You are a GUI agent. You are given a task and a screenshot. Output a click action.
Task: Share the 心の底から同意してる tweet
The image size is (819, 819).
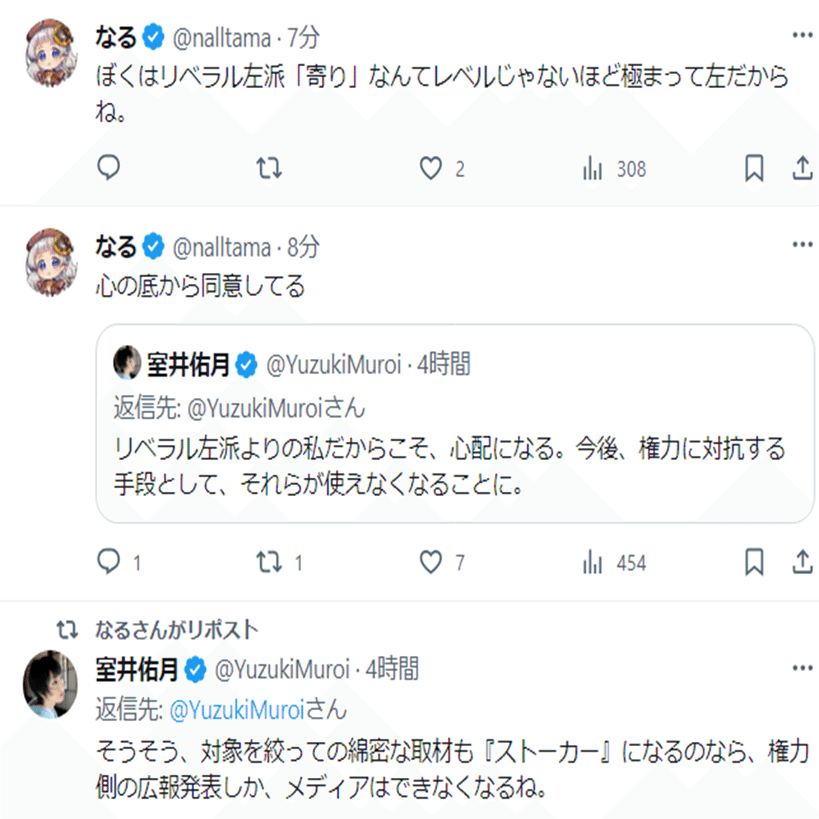(x=802, y=562)
